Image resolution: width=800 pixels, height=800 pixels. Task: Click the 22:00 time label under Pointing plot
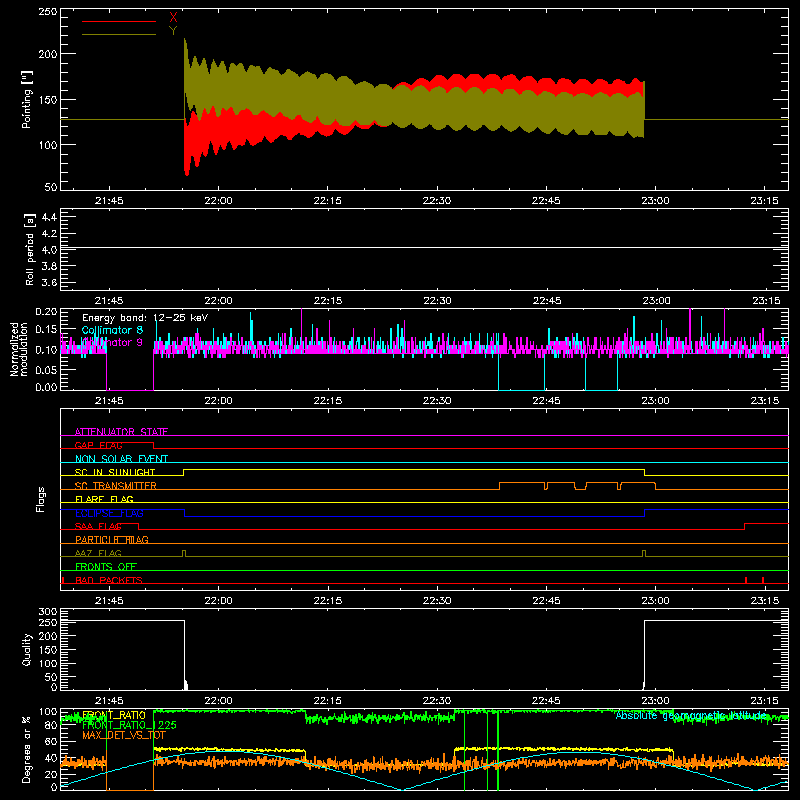click(218, 201)
